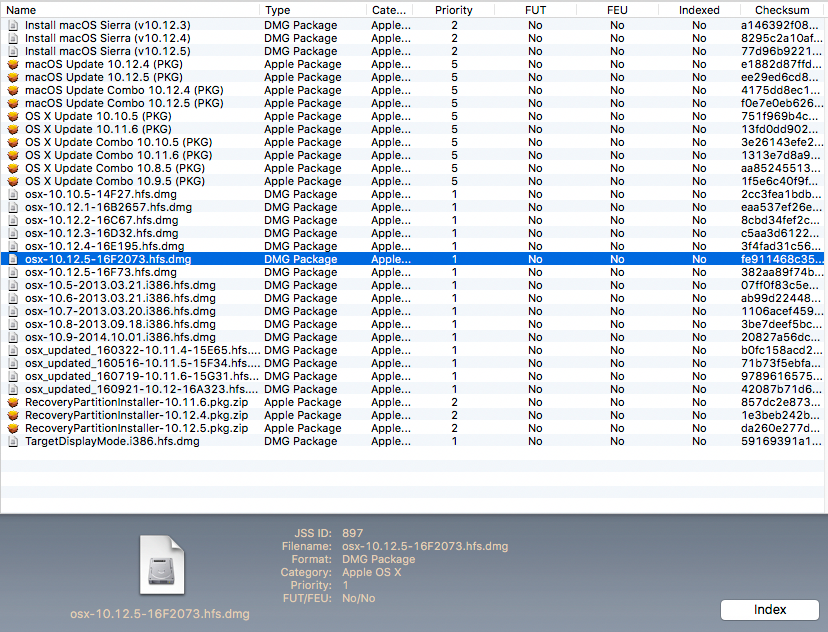Sort the list by Priority column
828x632 pixels.
454,10
